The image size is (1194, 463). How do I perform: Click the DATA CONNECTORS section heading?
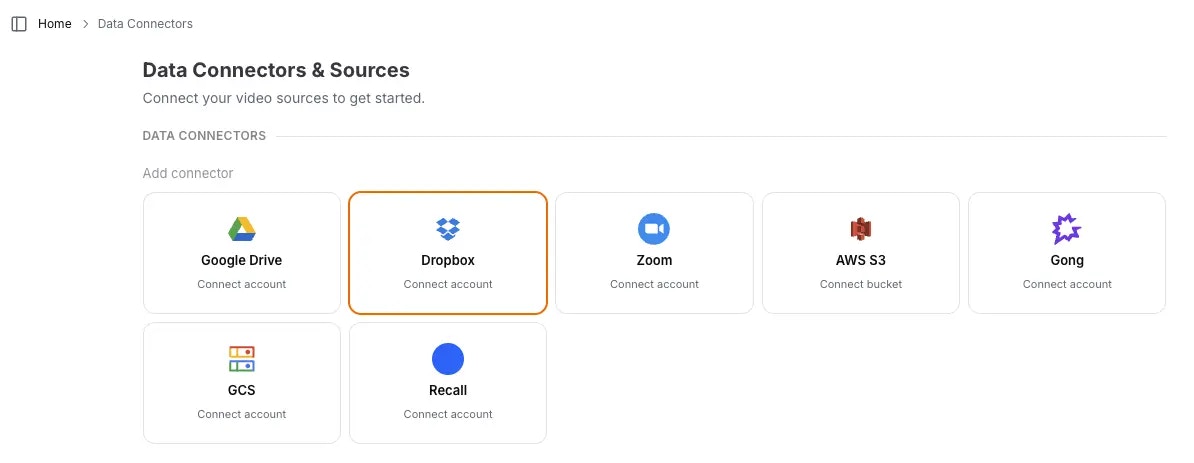[x=204, y=136]
